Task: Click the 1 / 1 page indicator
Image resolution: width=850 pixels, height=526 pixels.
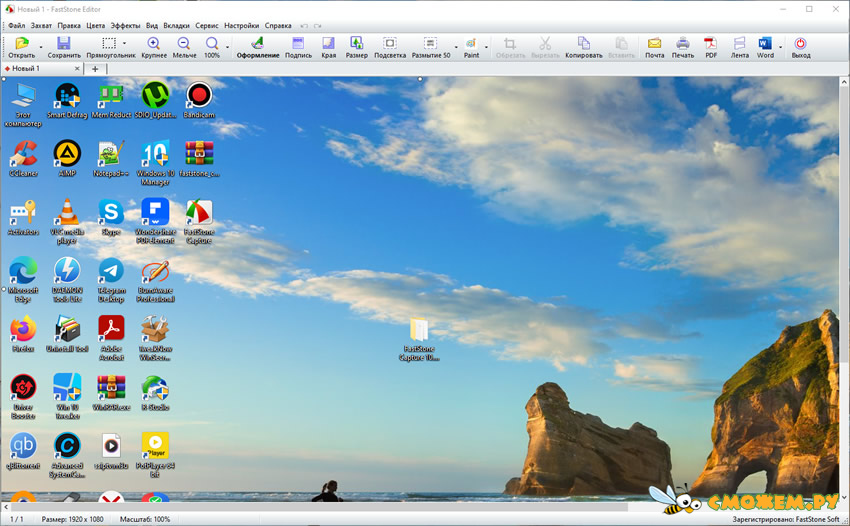Action: click(x=17, y=519)
